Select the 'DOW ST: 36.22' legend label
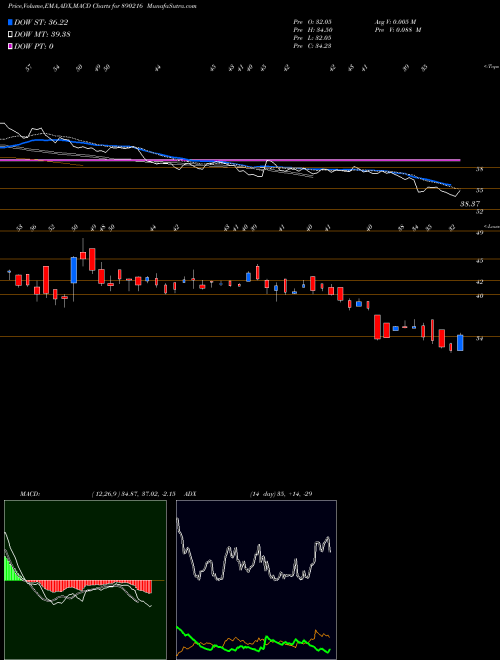 coord(41,23)
